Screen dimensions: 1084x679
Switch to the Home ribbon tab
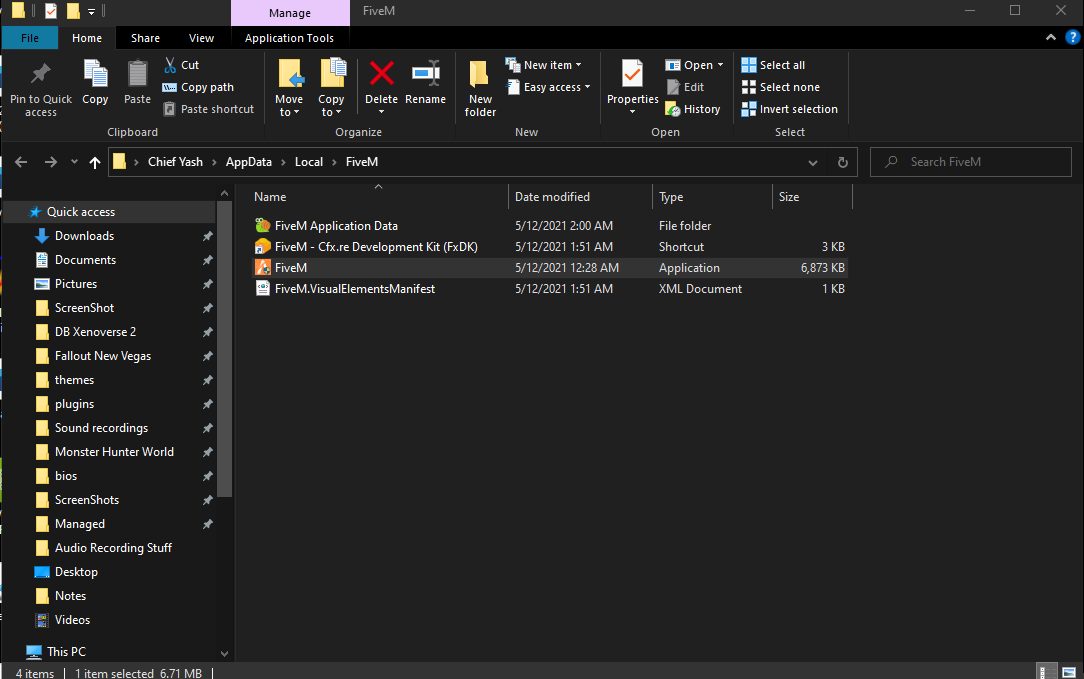point(87,38)
